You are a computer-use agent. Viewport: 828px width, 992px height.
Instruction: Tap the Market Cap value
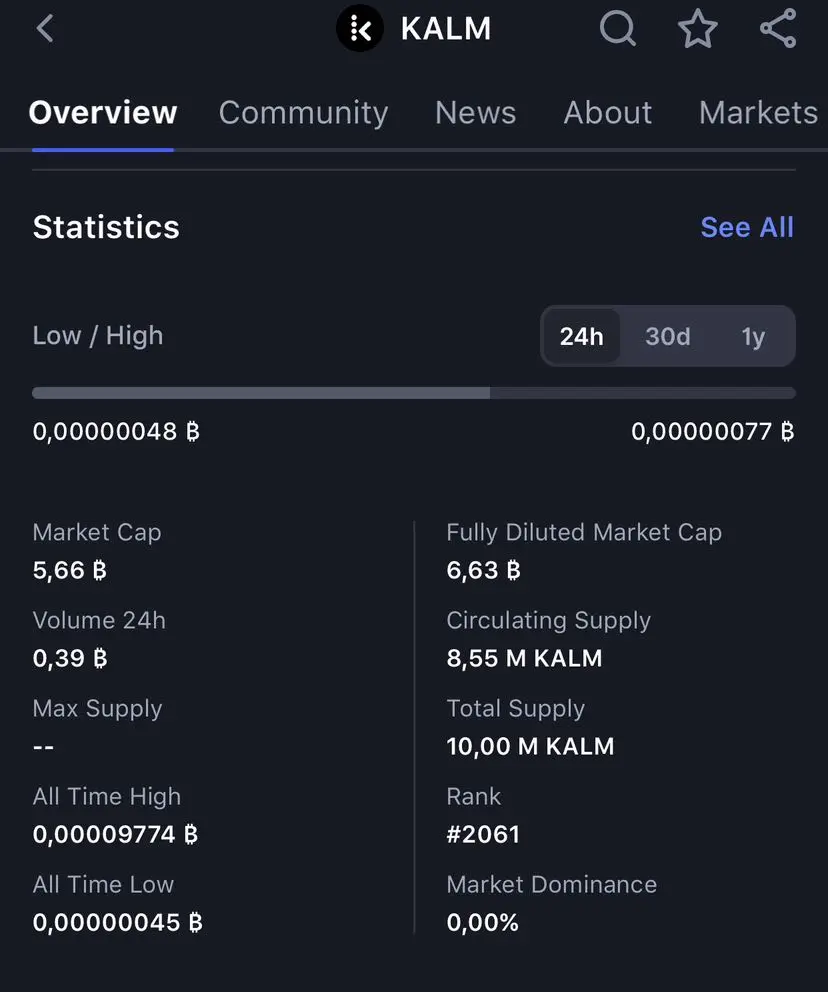(70, 570)
